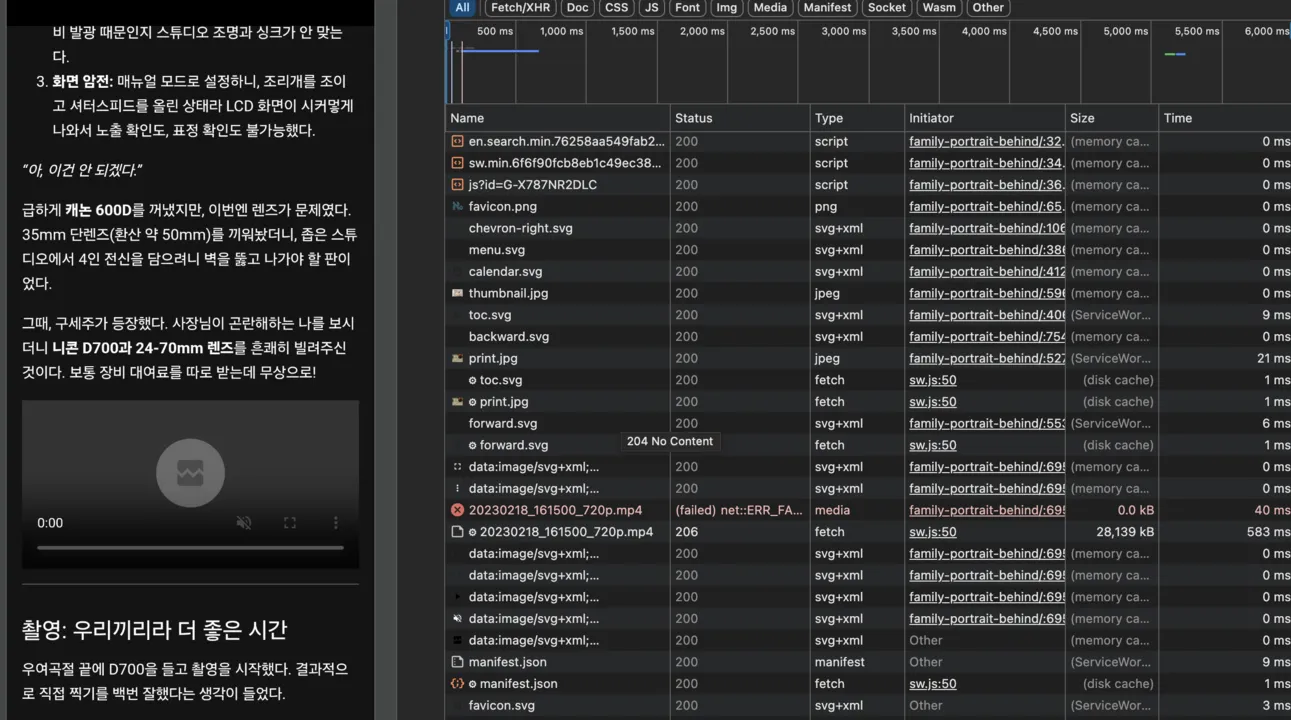1291x720 pixels.
Task: Enable the Img filter chip
Action: (727, 7)
